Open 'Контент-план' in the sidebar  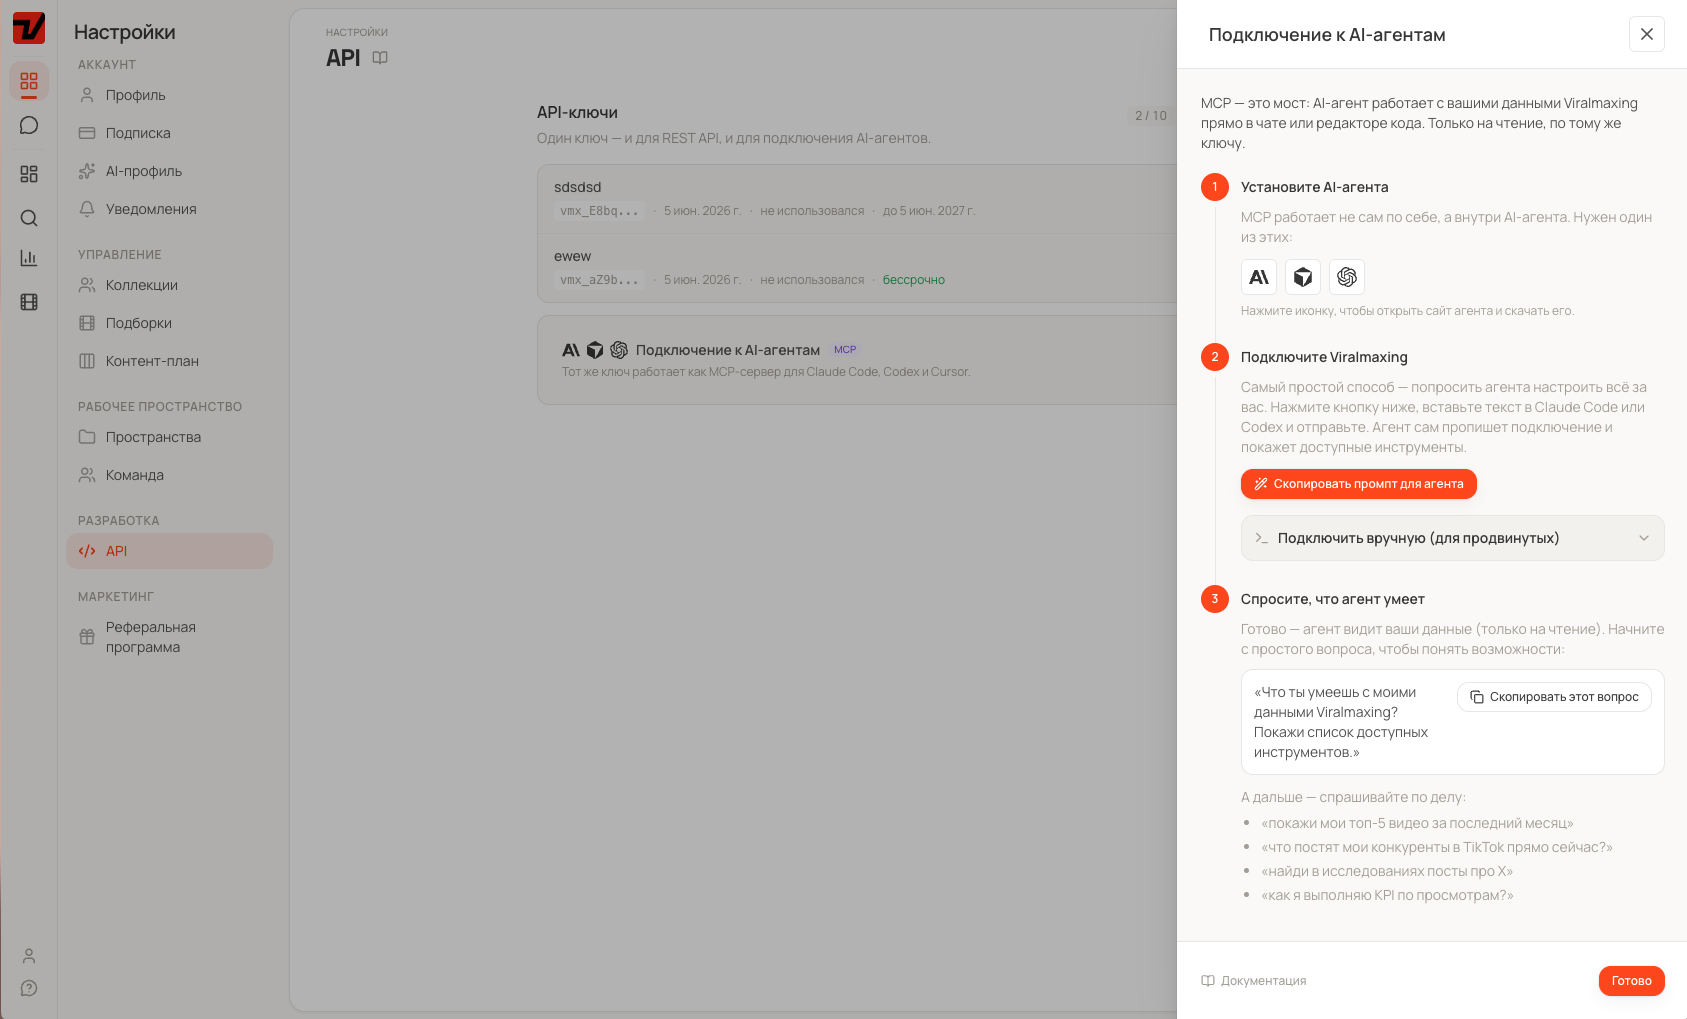(169, 361)
